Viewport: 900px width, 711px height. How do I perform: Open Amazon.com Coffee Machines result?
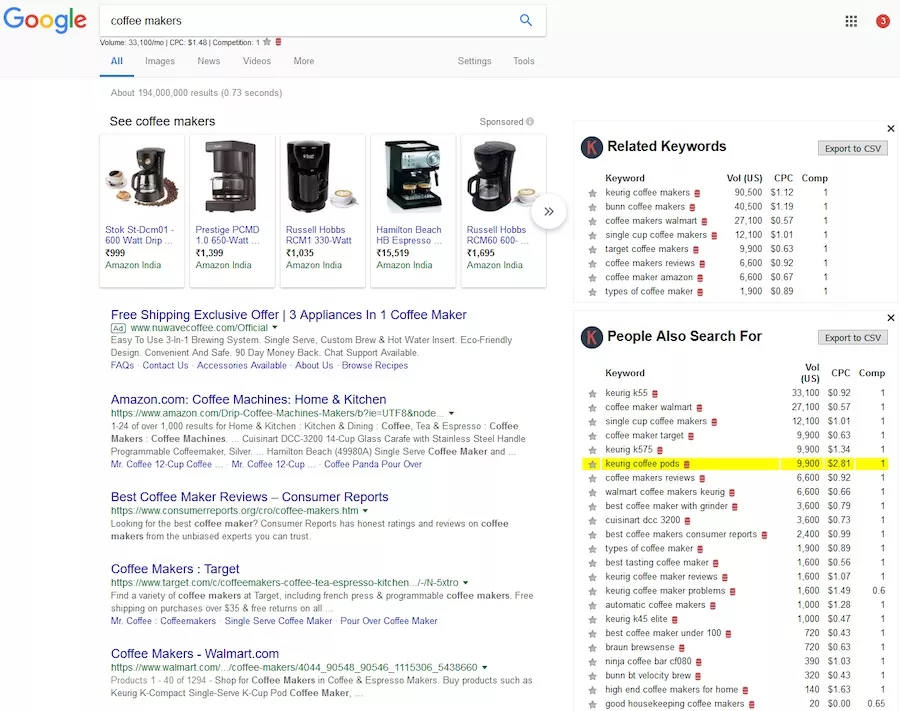point(249,399)
